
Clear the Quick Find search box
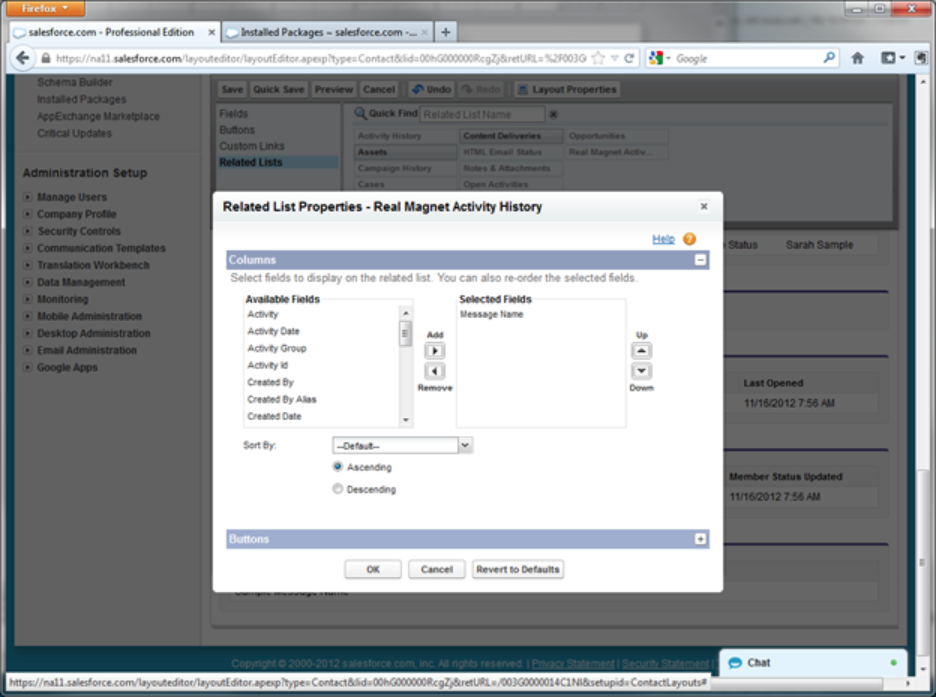[x=553, y=114]
